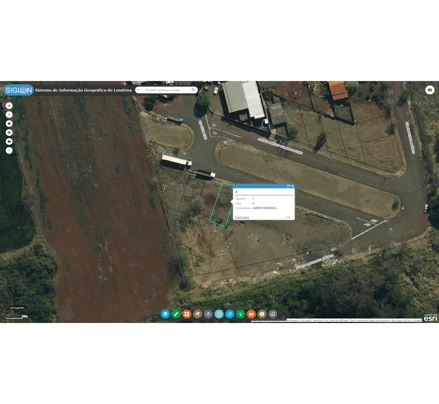
Task: Click the top-right round map button
Action: click(x=430, y=90)
